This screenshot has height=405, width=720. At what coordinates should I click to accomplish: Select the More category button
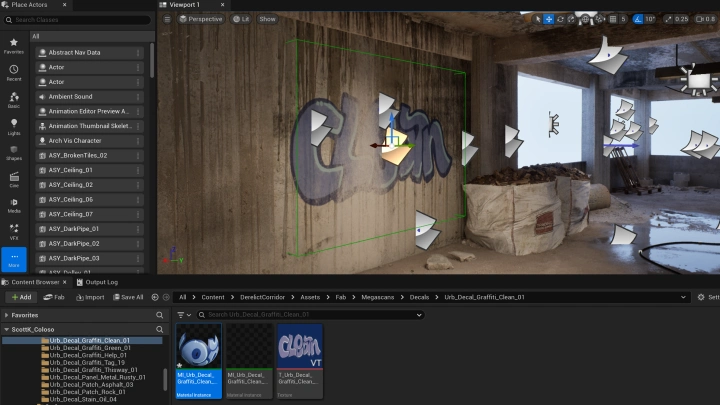click(x=14, y=260)
